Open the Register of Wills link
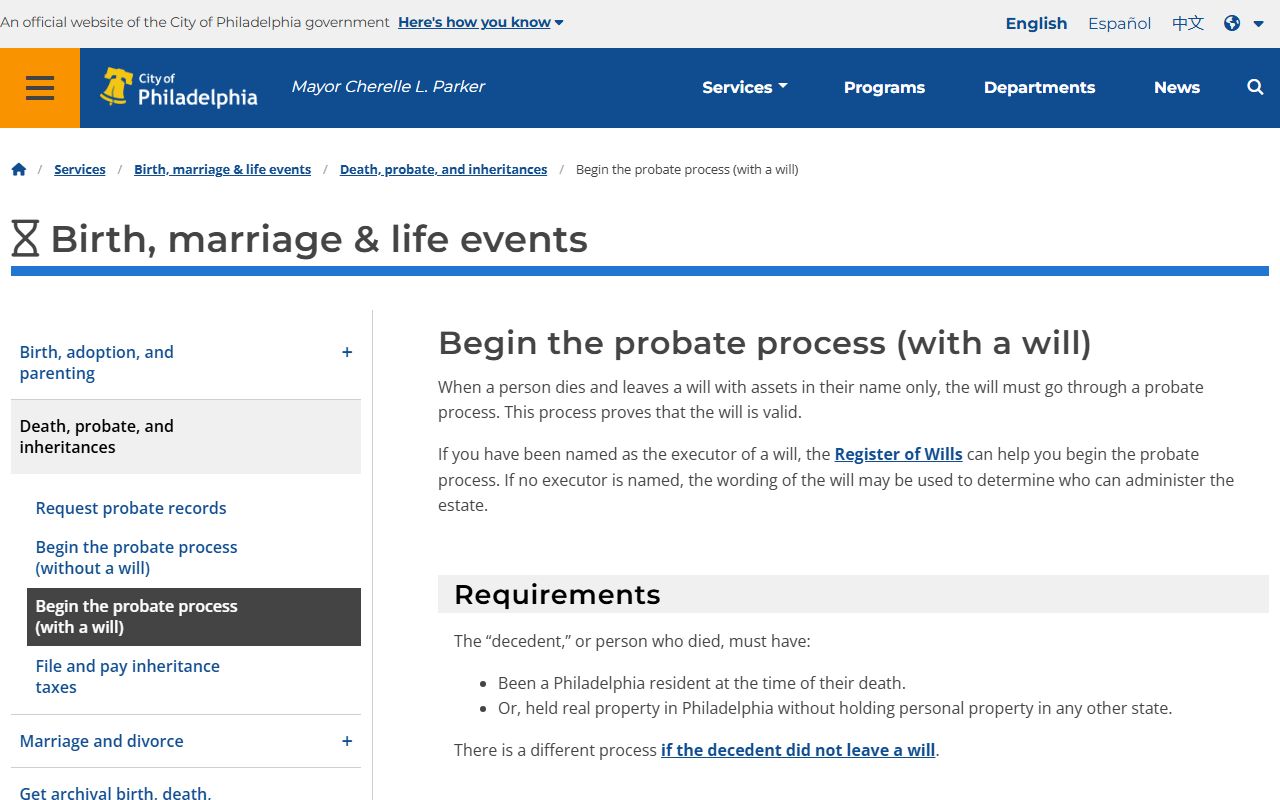The height and width of the screenshot is (800, 1280). 898,454
